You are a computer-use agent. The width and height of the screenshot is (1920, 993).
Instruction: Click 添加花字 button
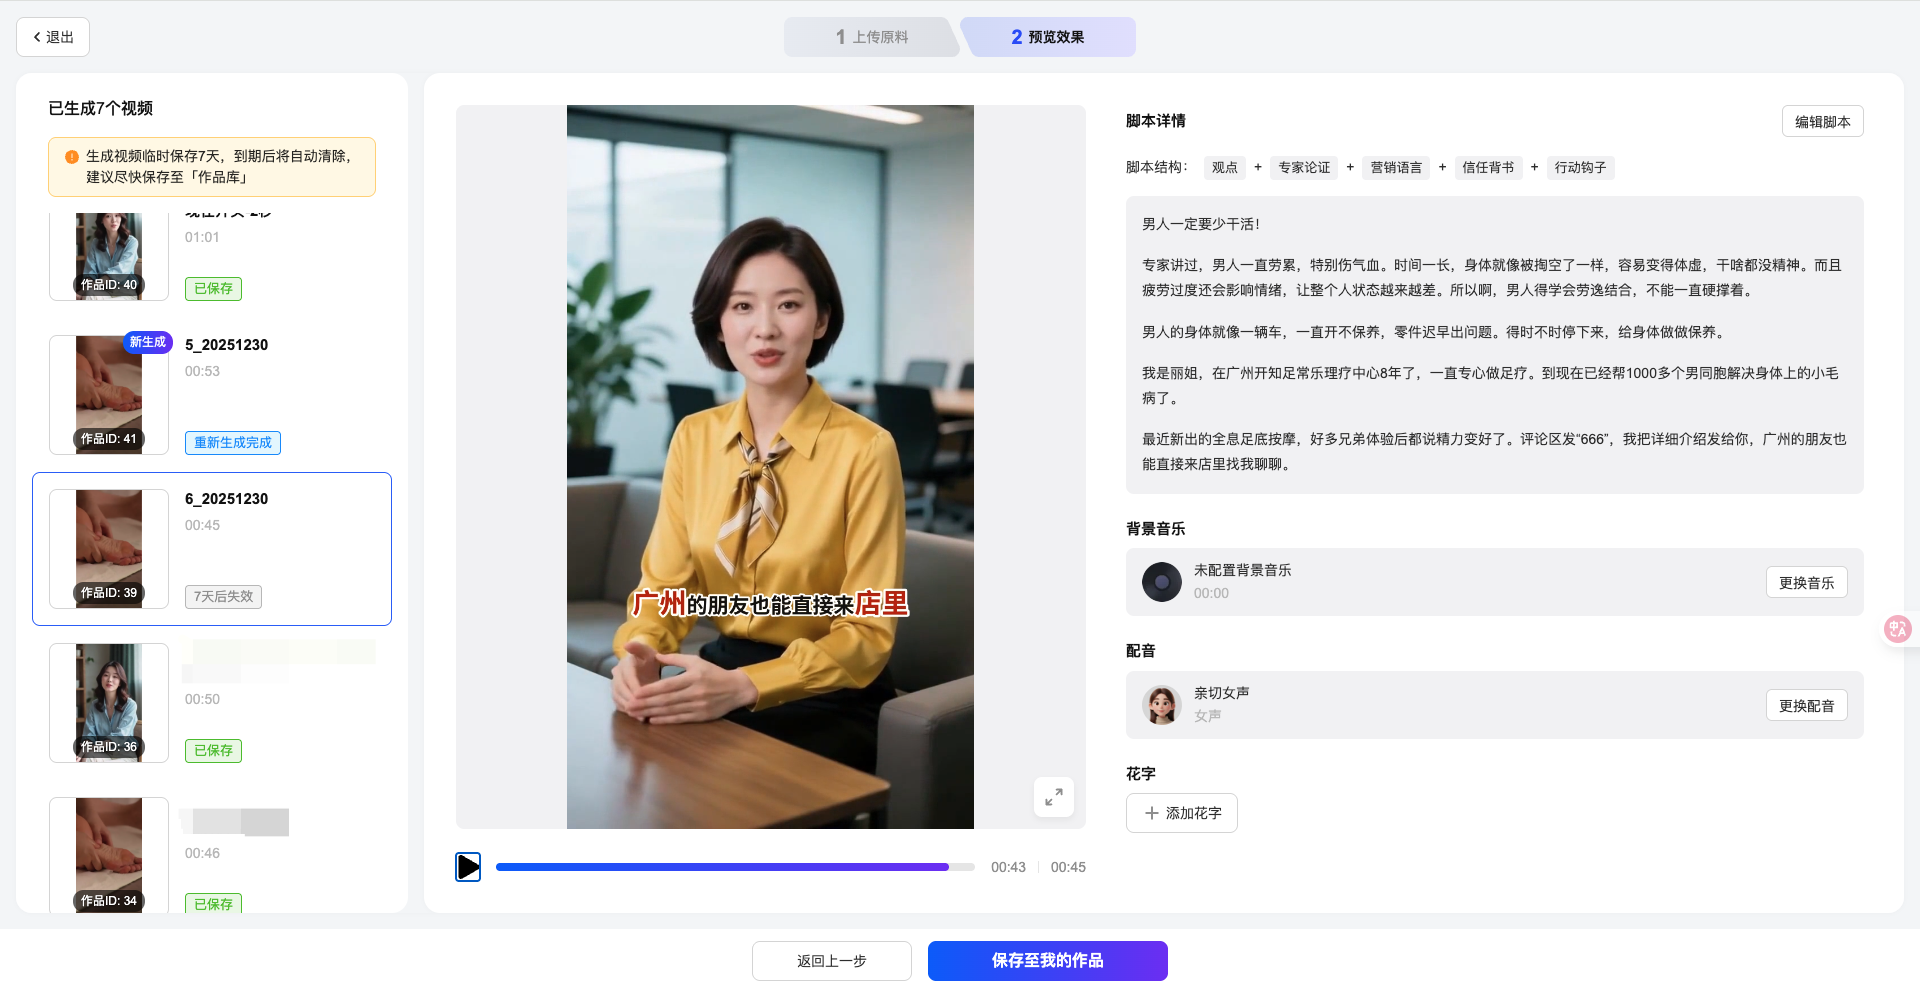tap(1182, 813)
